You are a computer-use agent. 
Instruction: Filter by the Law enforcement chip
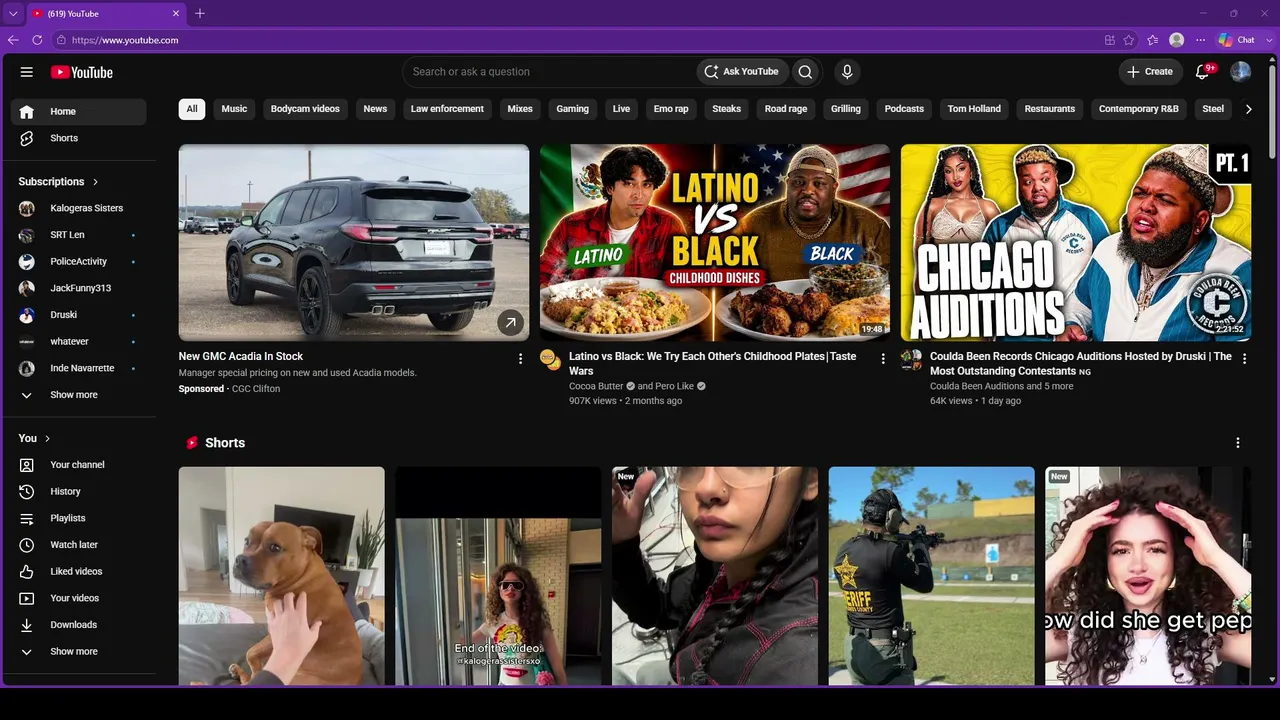[x=447, y=109]
